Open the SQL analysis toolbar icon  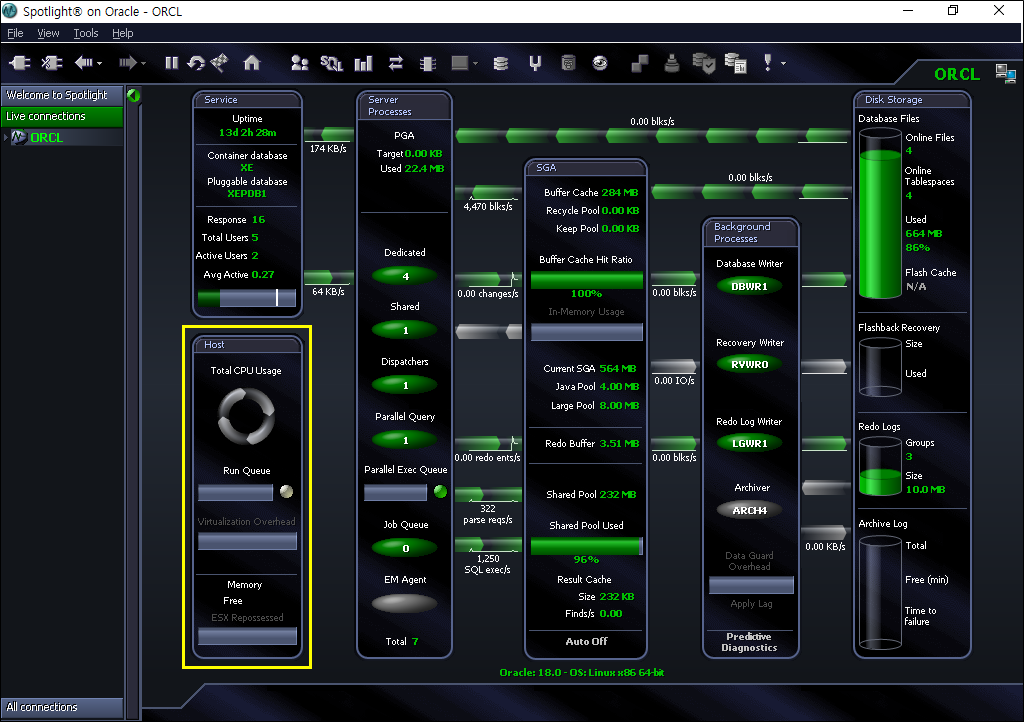coord(331,63)
